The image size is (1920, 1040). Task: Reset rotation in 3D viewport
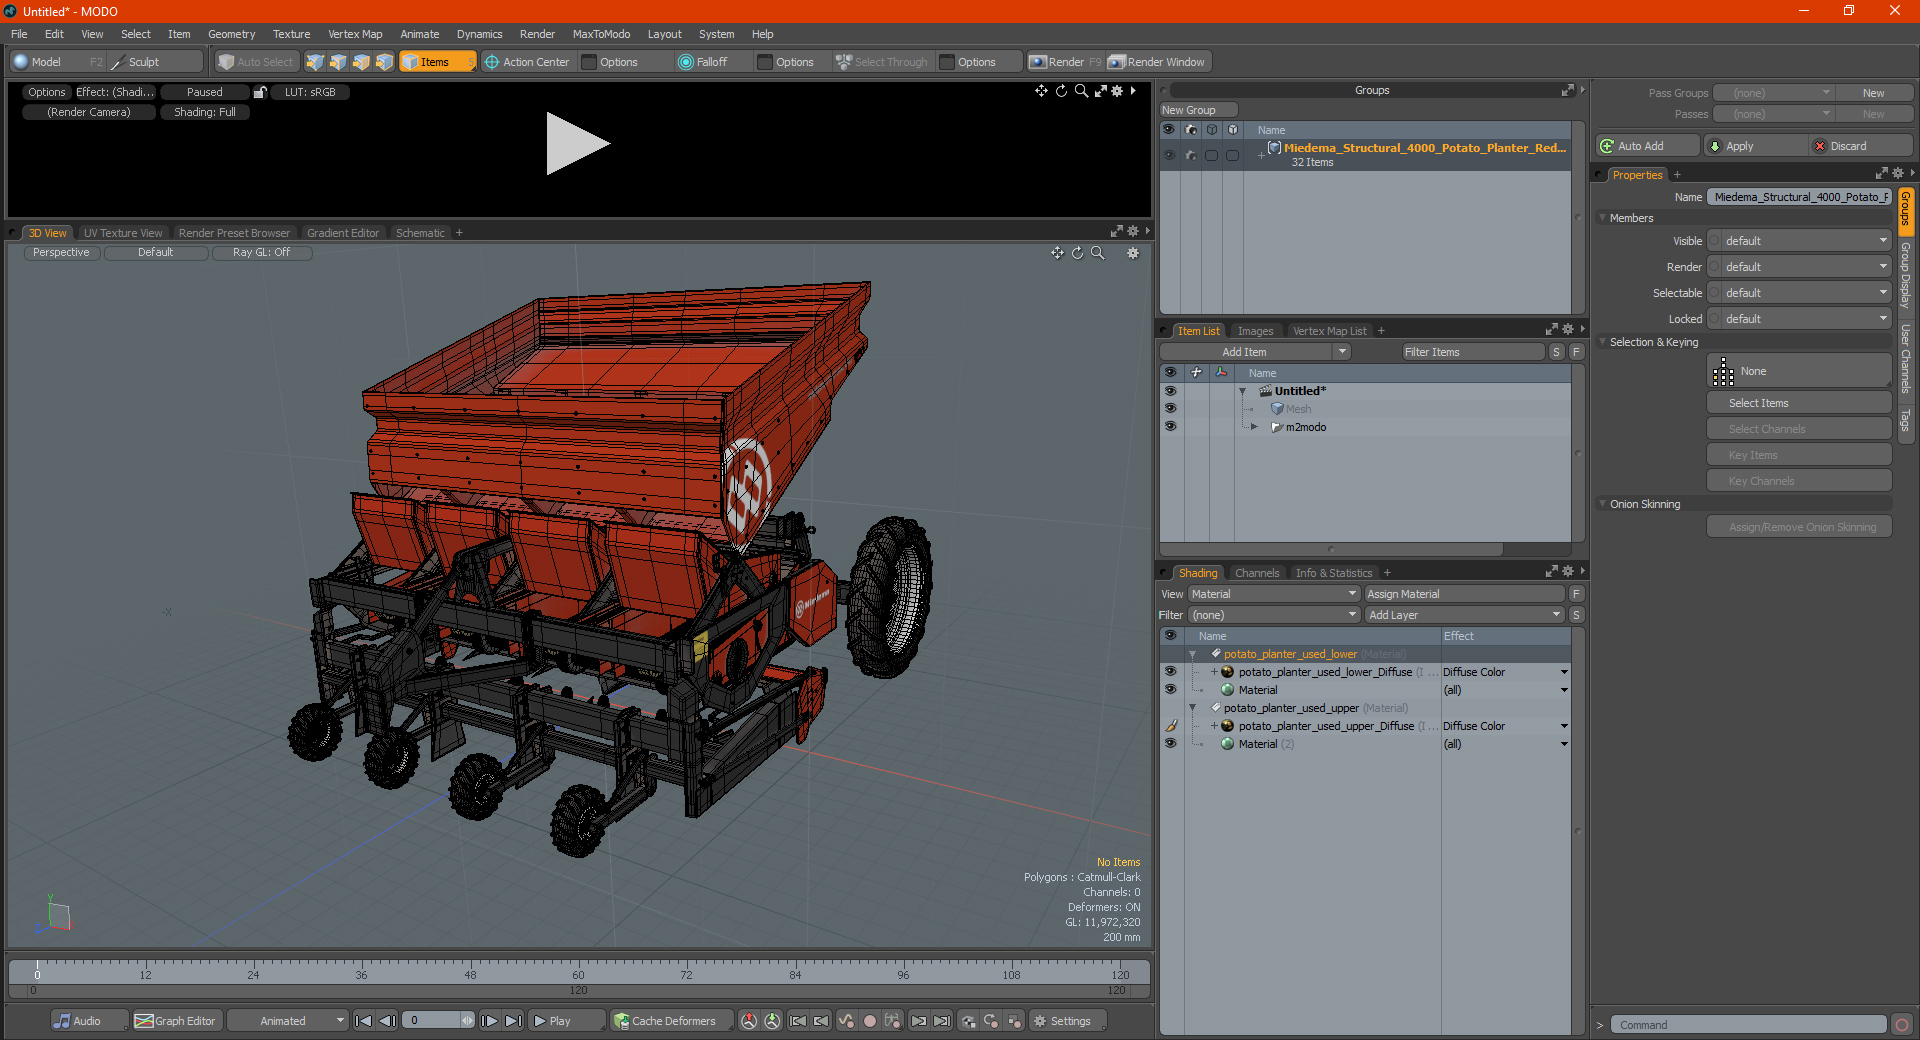pos(1078,253)
